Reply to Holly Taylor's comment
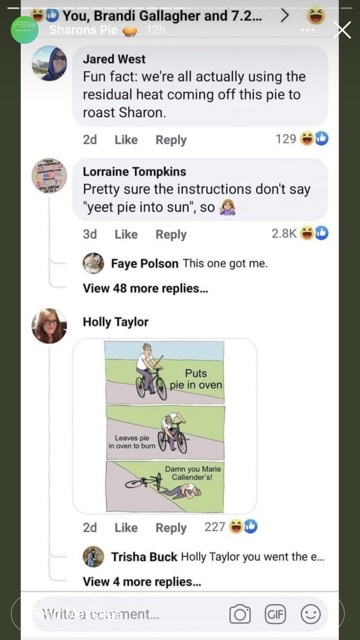This screenshot has height=640, width=360. pos(171,528)
